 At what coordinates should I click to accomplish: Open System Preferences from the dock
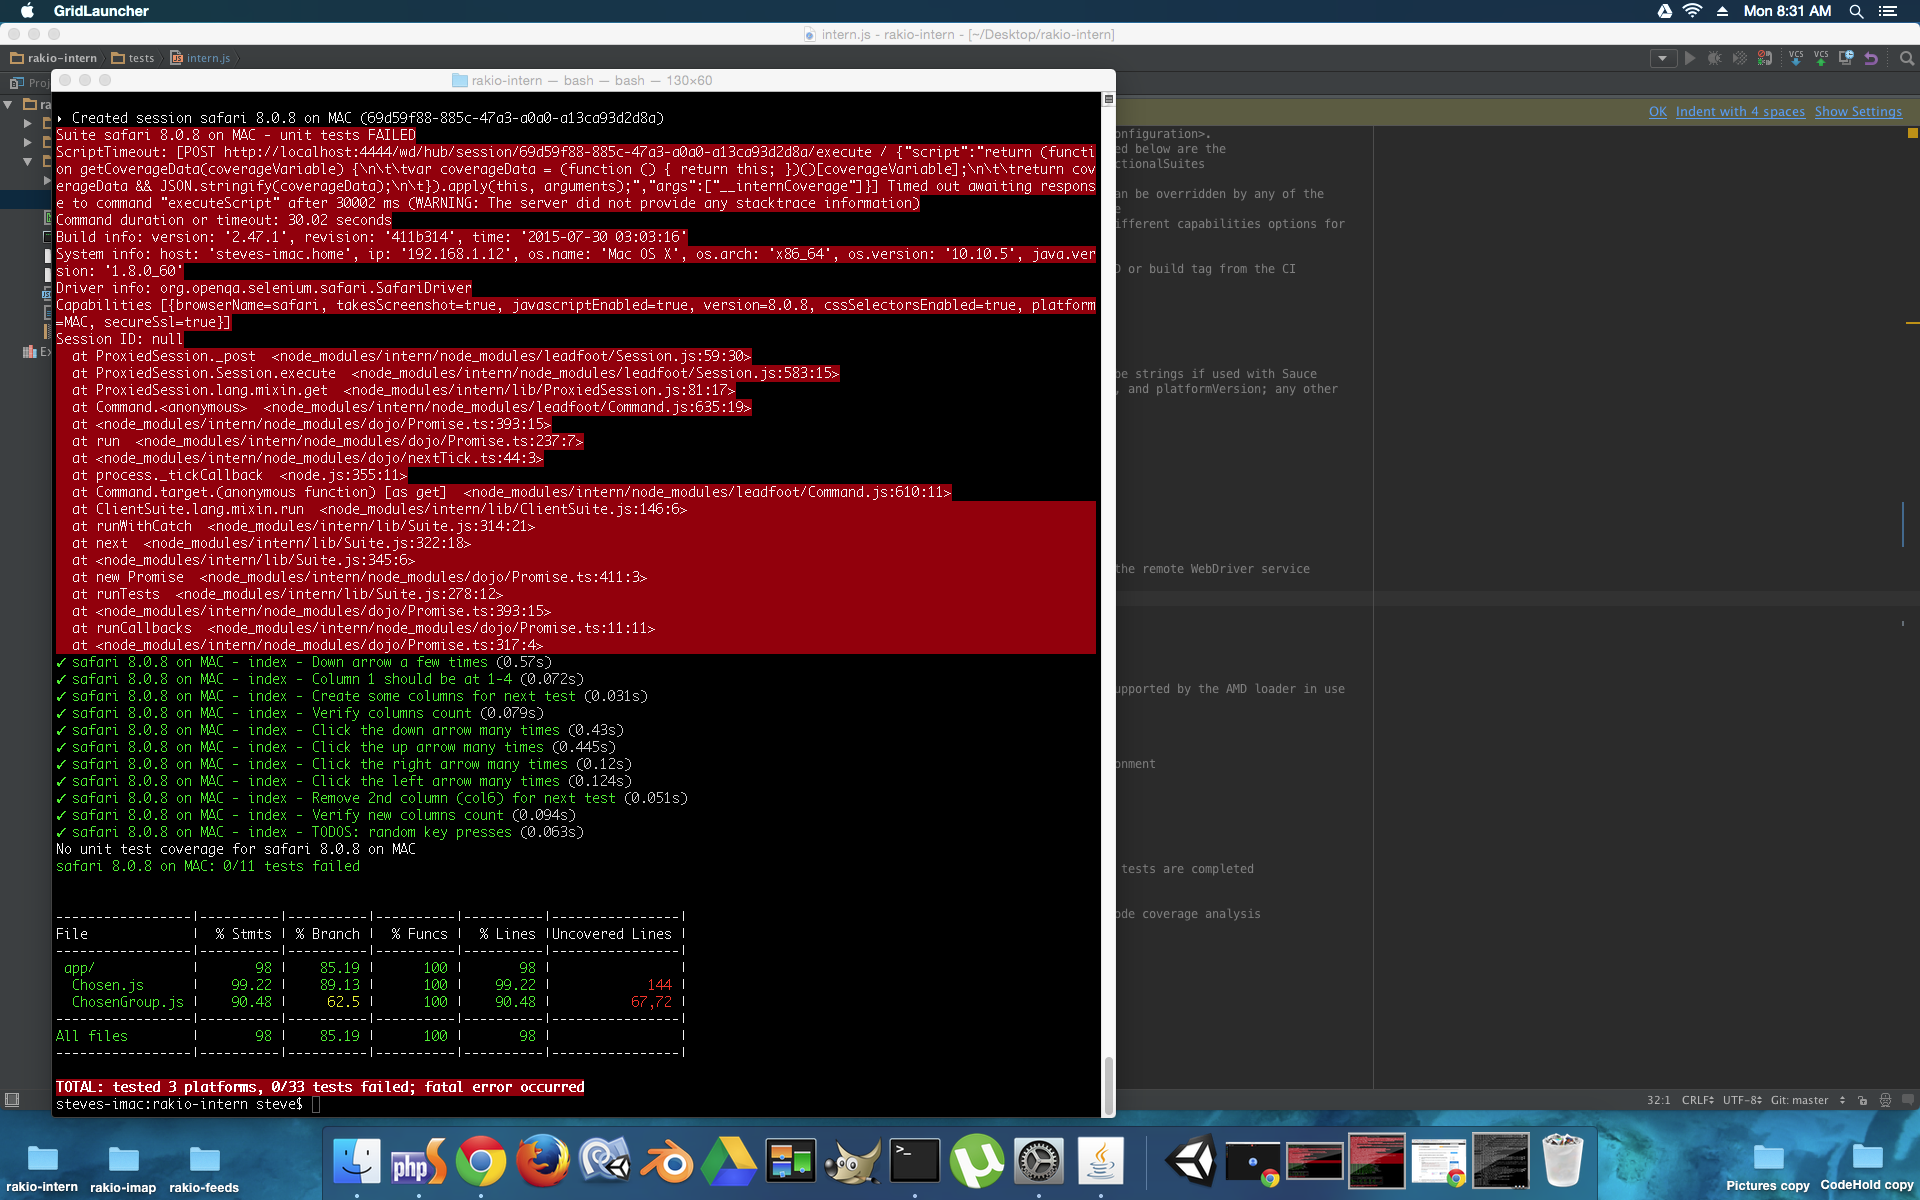click(1039, 1161)
